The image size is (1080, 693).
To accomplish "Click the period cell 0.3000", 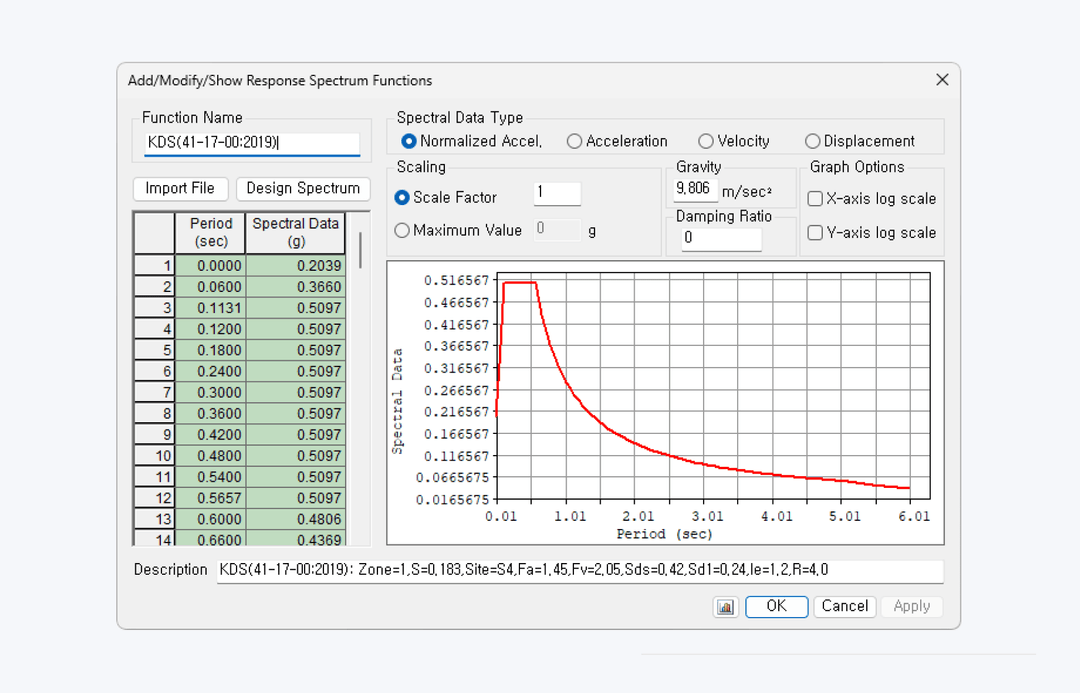I will [x=211, y=393].
